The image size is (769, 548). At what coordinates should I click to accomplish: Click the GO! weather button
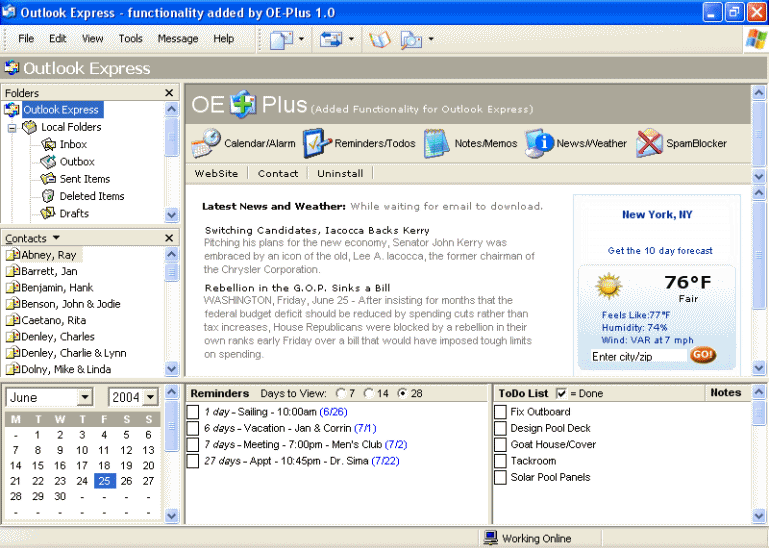(703, 355)
